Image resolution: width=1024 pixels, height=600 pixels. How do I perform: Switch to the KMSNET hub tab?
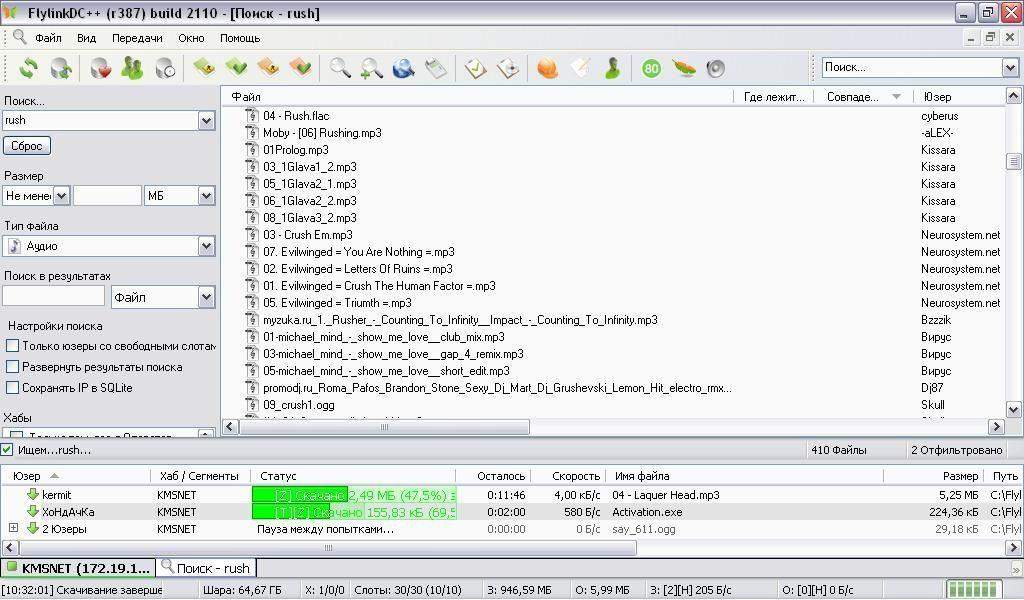coord(78,568)
